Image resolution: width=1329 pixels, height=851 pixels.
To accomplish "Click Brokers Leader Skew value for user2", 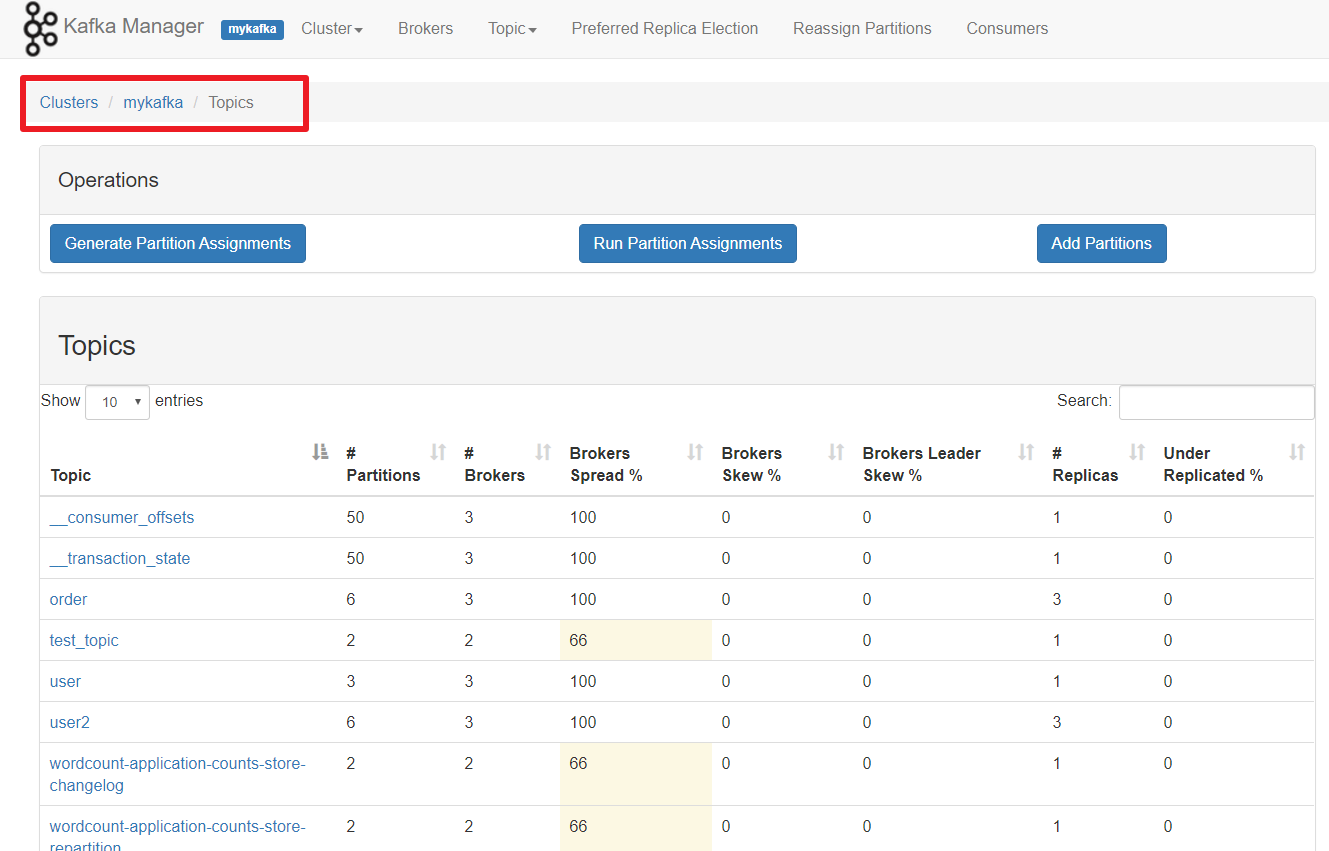I will (x=867, y=722).
